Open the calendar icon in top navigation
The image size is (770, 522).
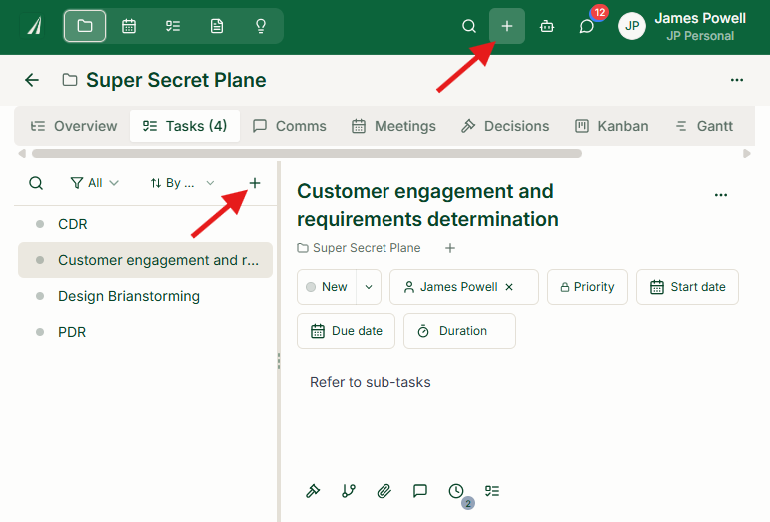click(x=129, y=26)
